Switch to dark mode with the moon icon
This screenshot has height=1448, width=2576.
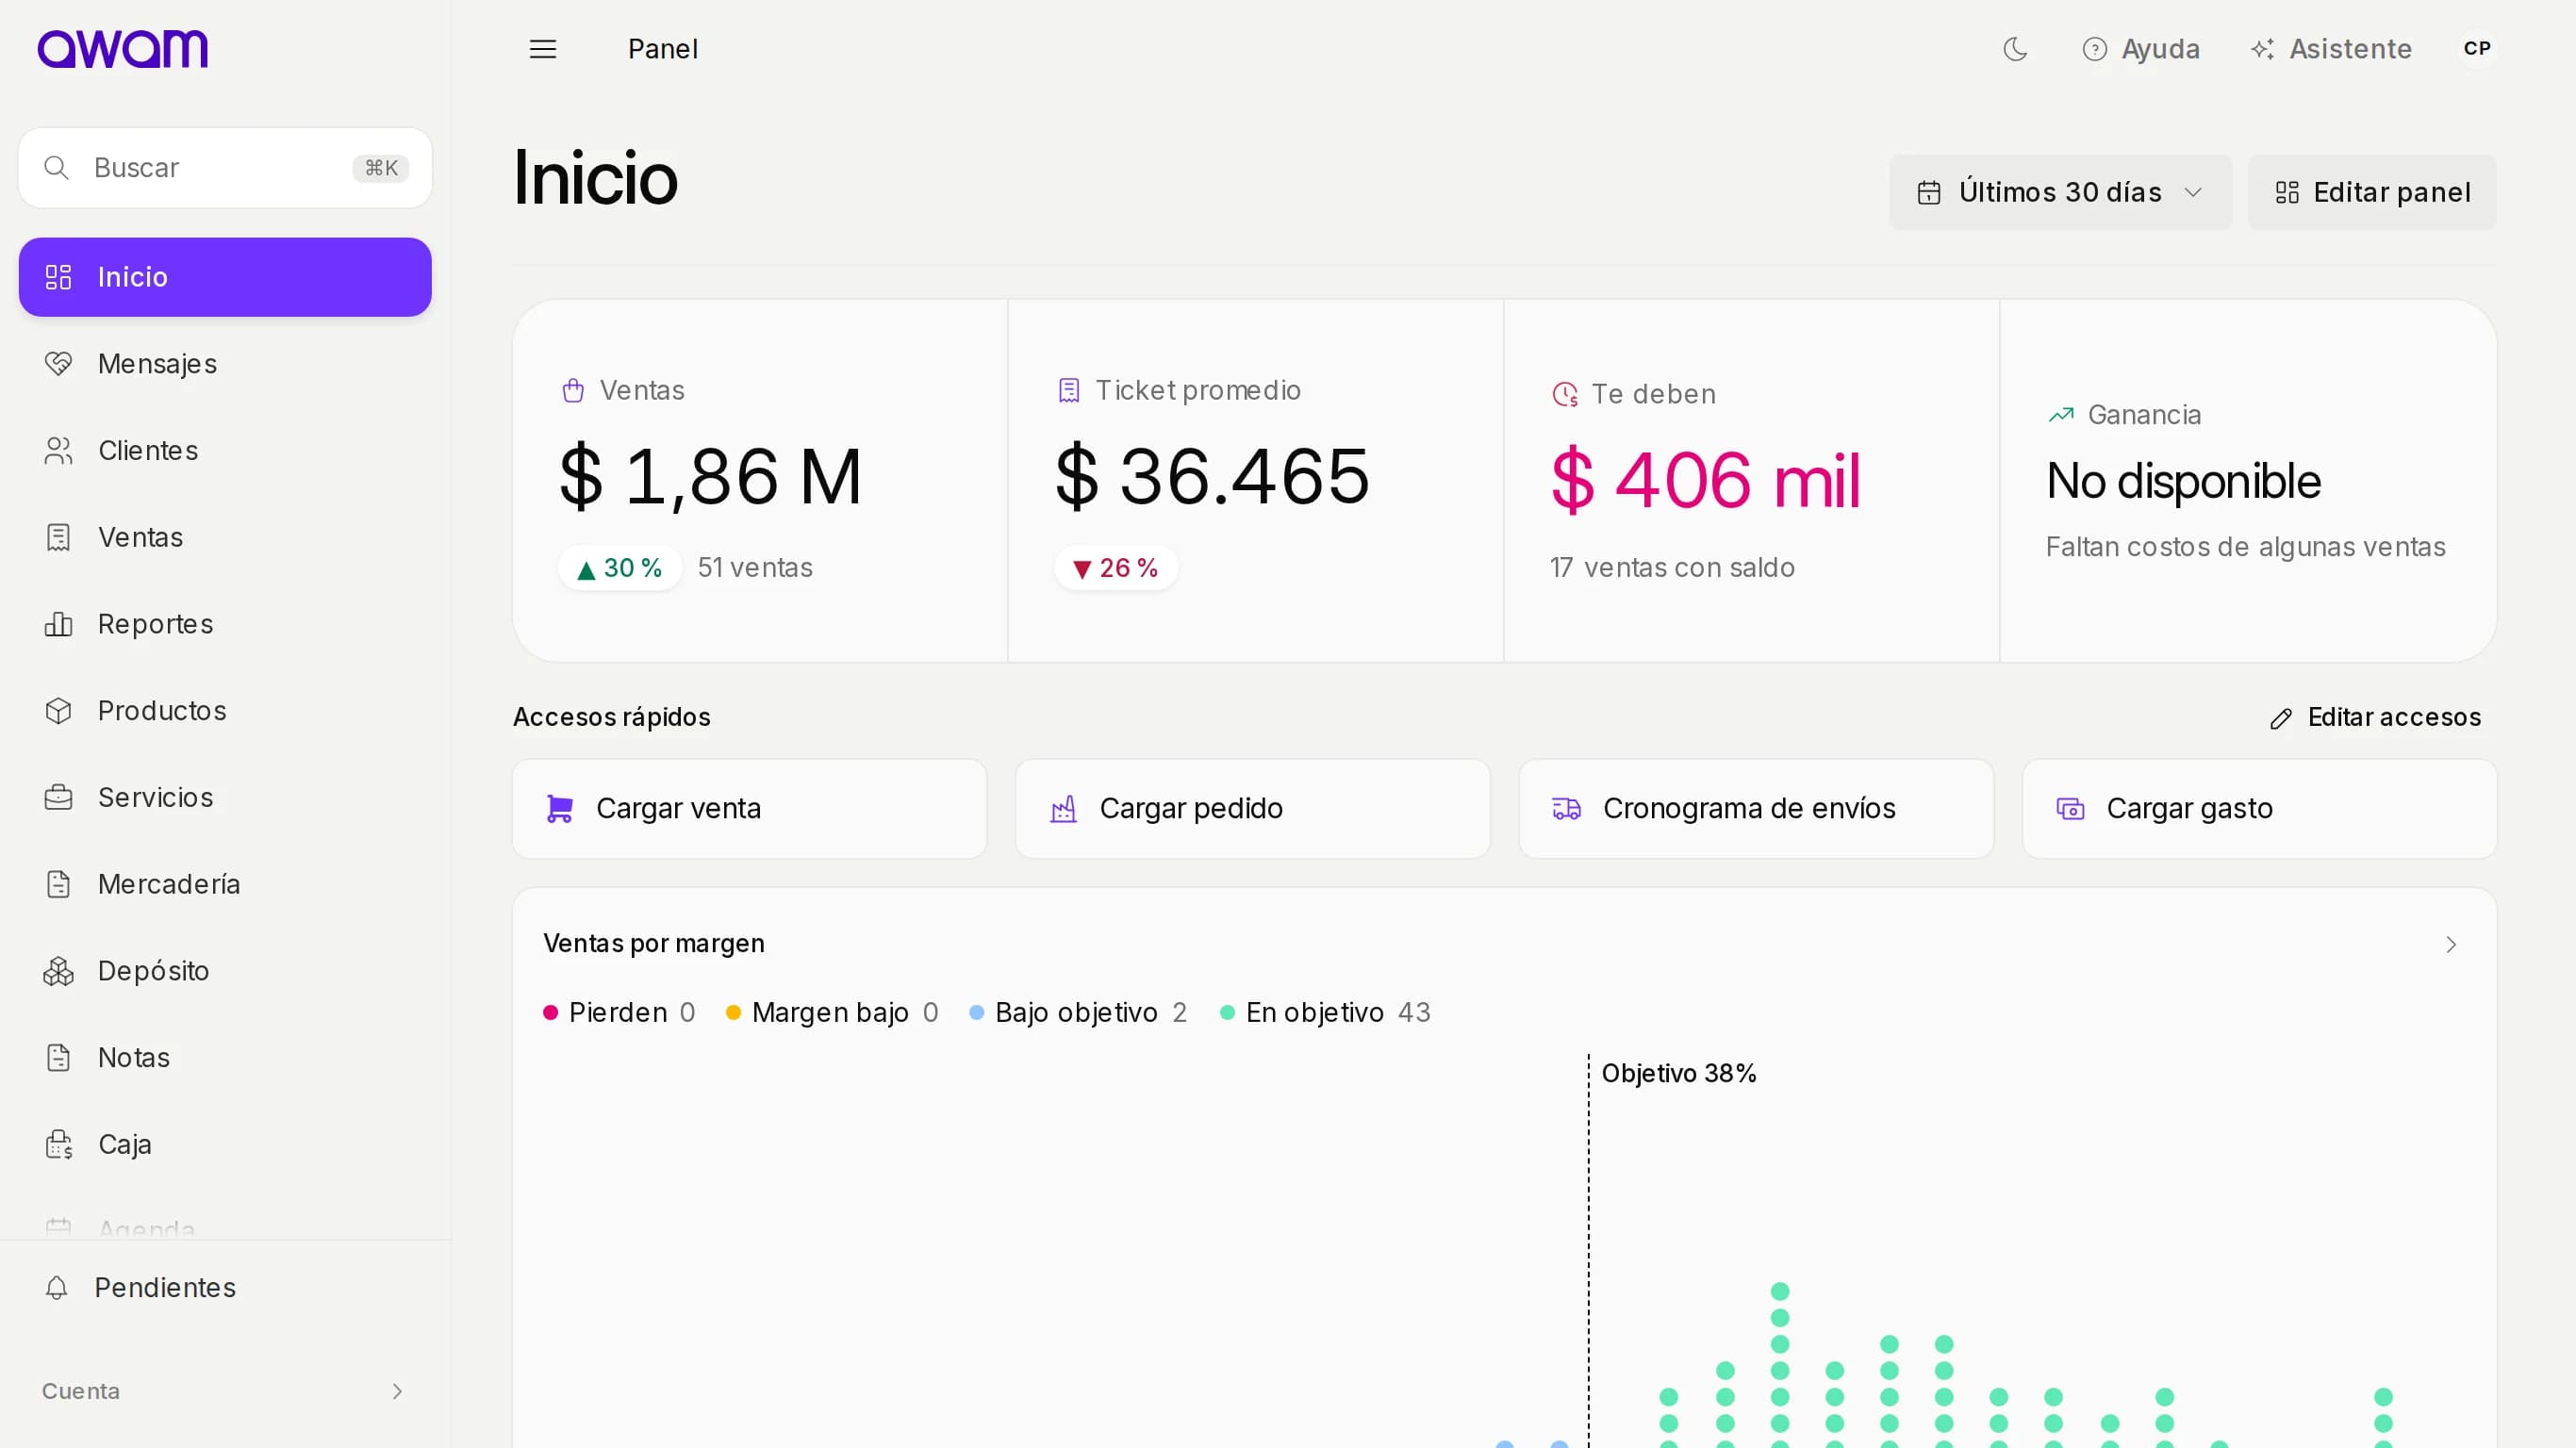(2015, 49)
